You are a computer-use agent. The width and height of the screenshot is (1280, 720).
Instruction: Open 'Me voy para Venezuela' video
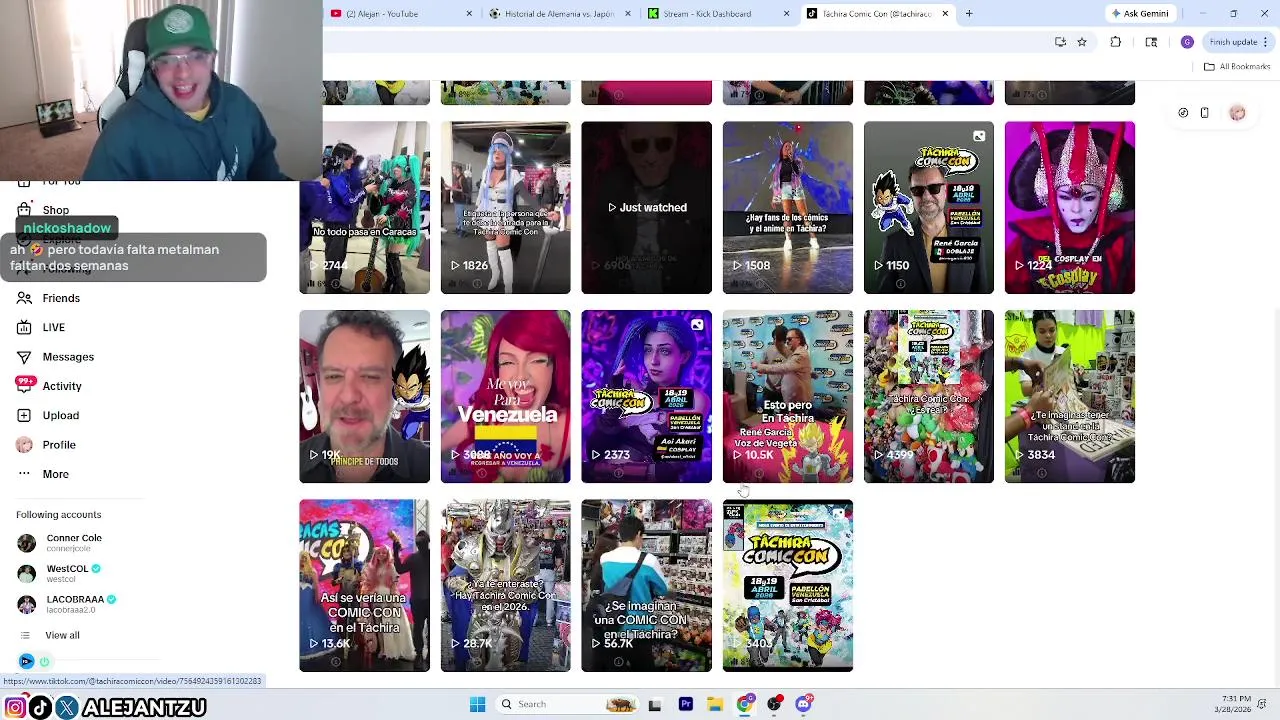pos(506,397)
